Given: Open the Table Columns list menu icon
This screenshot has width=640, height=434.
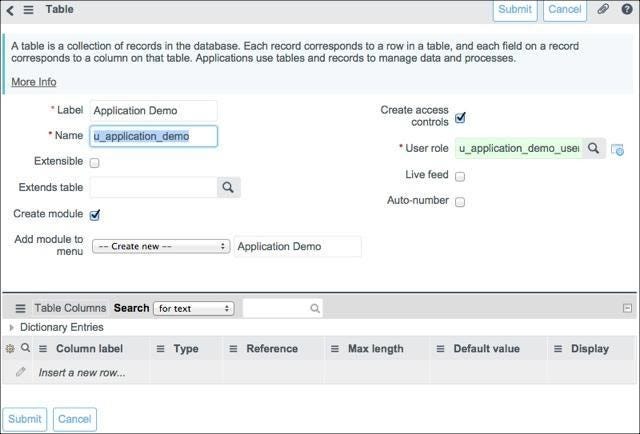Looking at the screenshot, I should click(x=20, y=308).
